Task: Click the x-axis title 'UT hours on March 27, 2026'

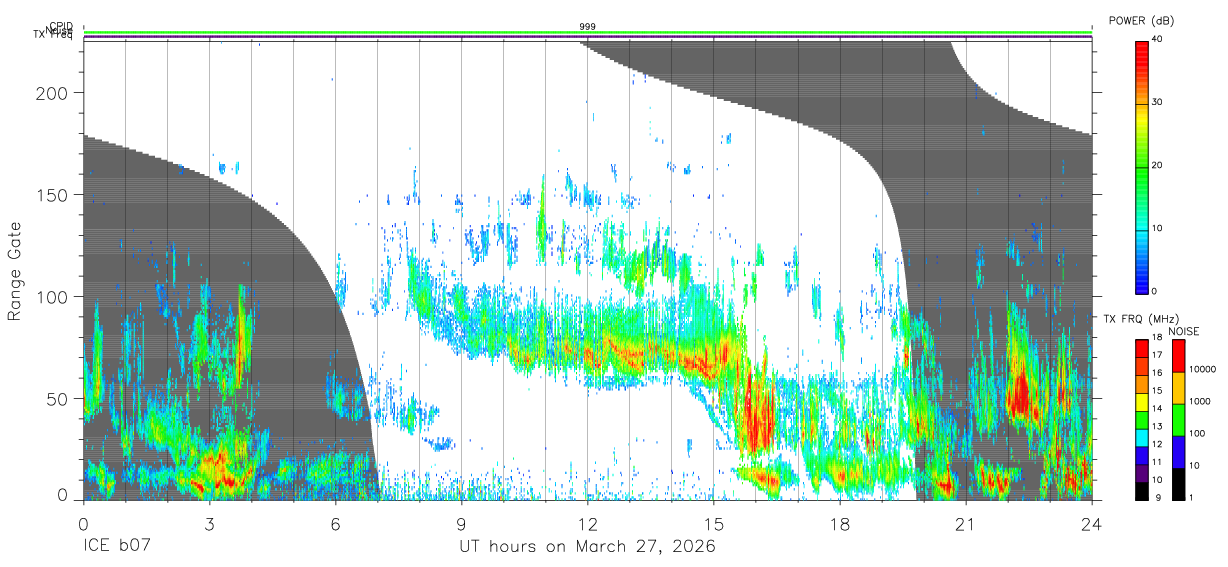Action: pos(587,548)
